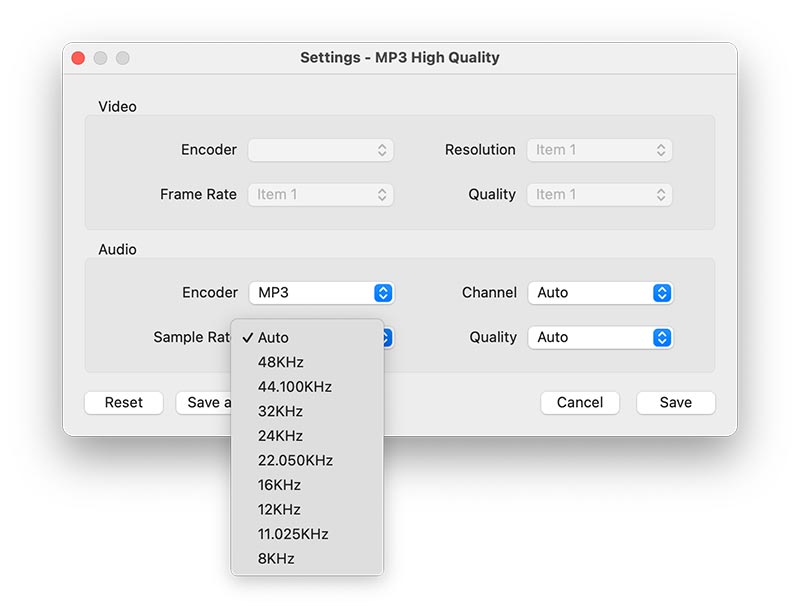Choose 22.050KHz sample rate

[x=296, y=460]
